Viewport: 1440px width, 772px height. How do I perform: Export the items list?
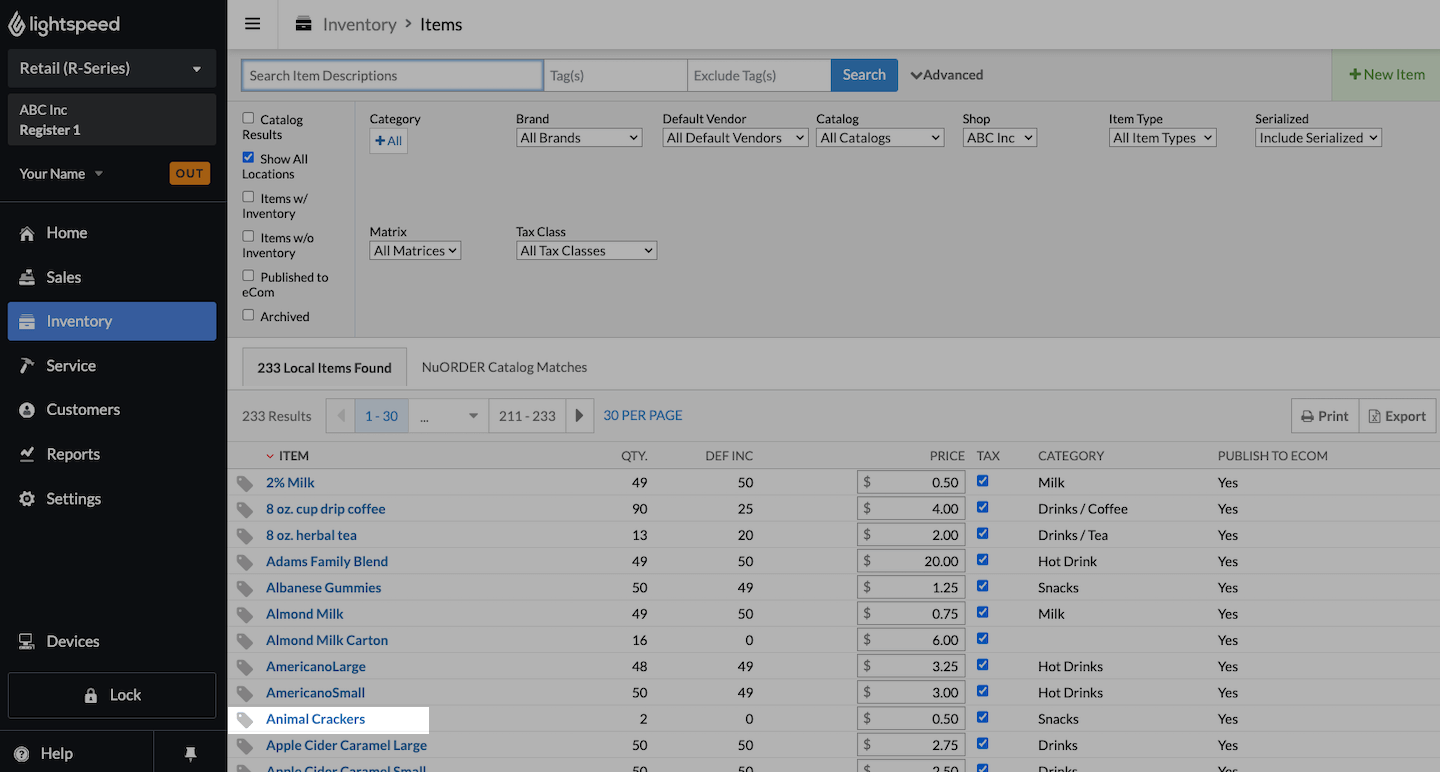[1397, 416]
